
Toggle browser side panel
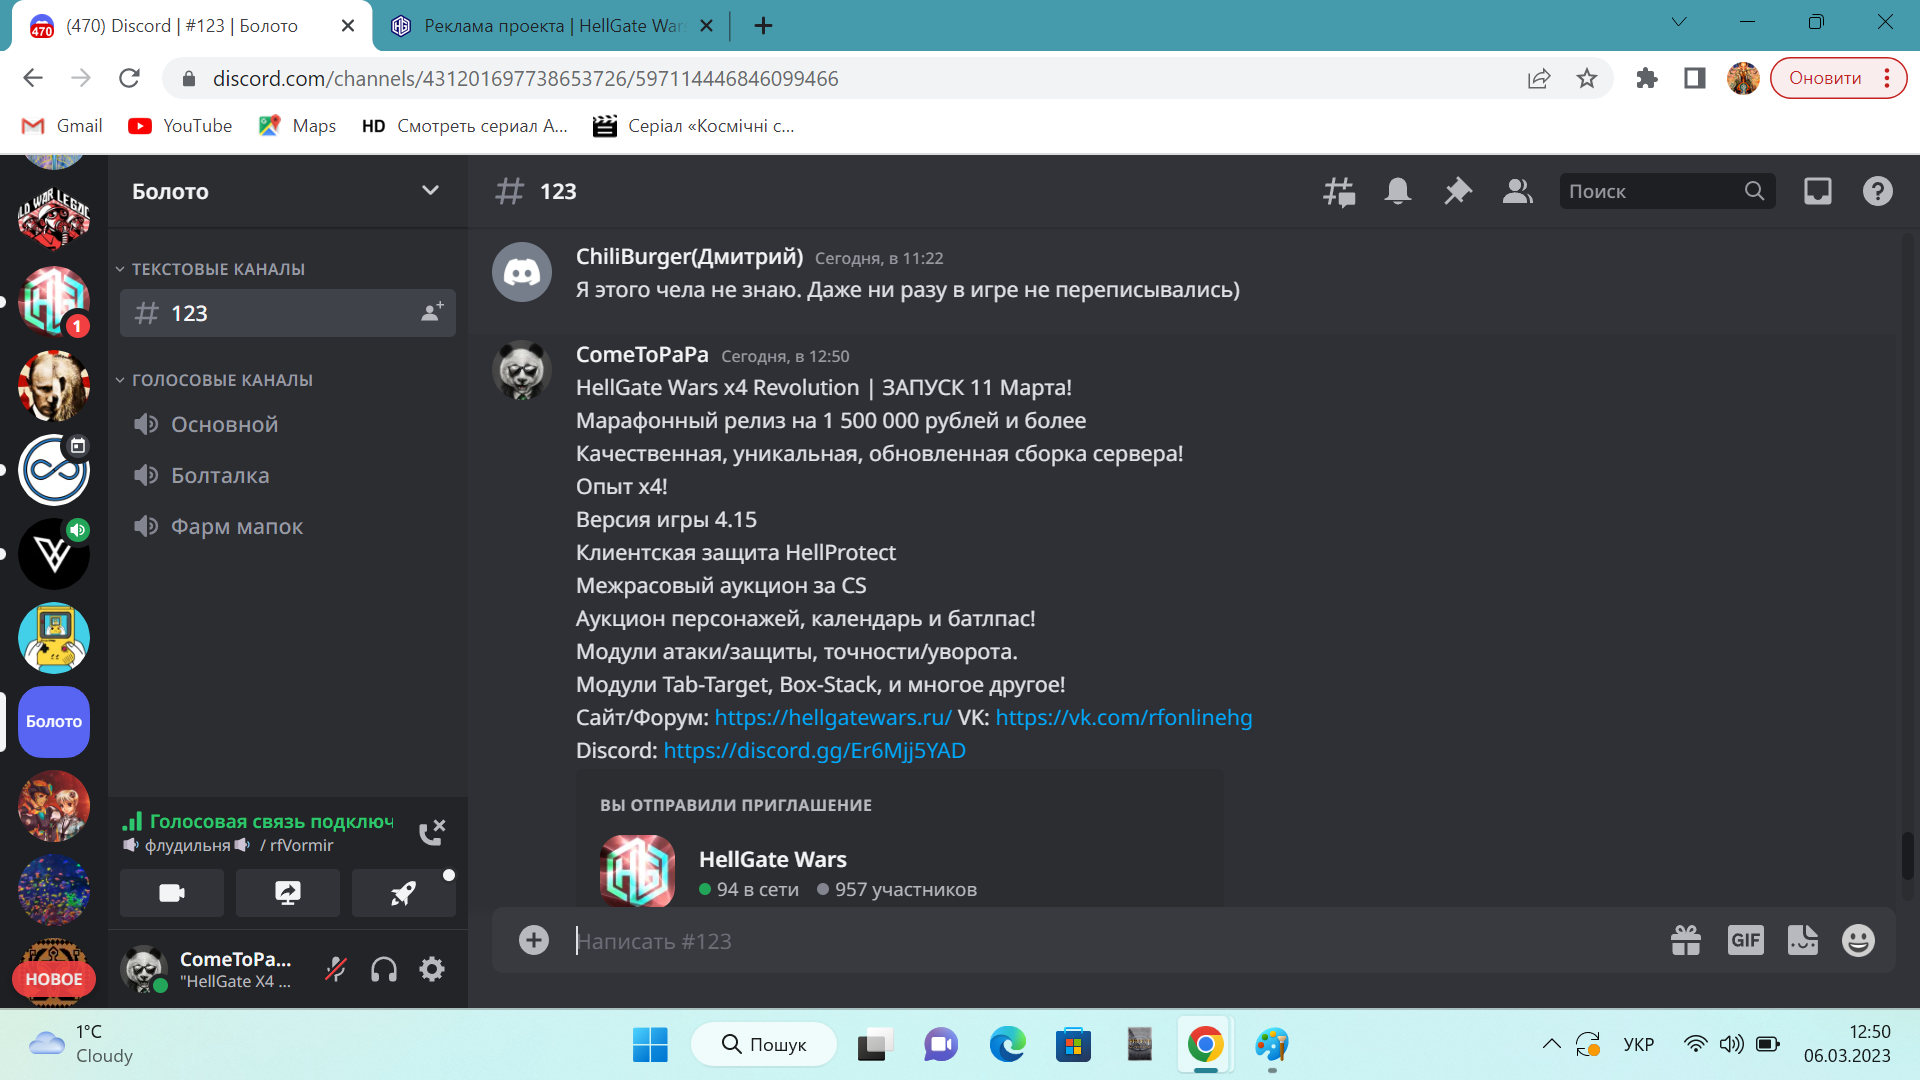[1695, 78]
